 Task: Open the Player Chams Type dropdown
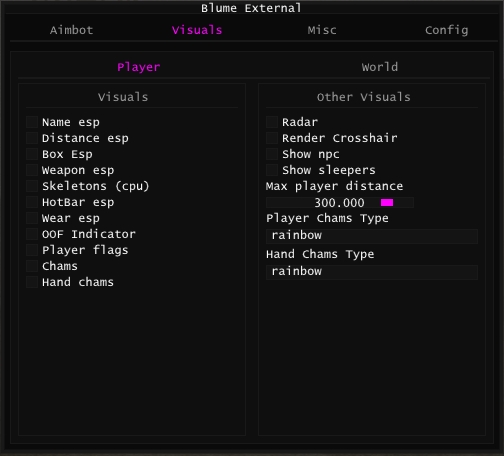click(372, 236)
